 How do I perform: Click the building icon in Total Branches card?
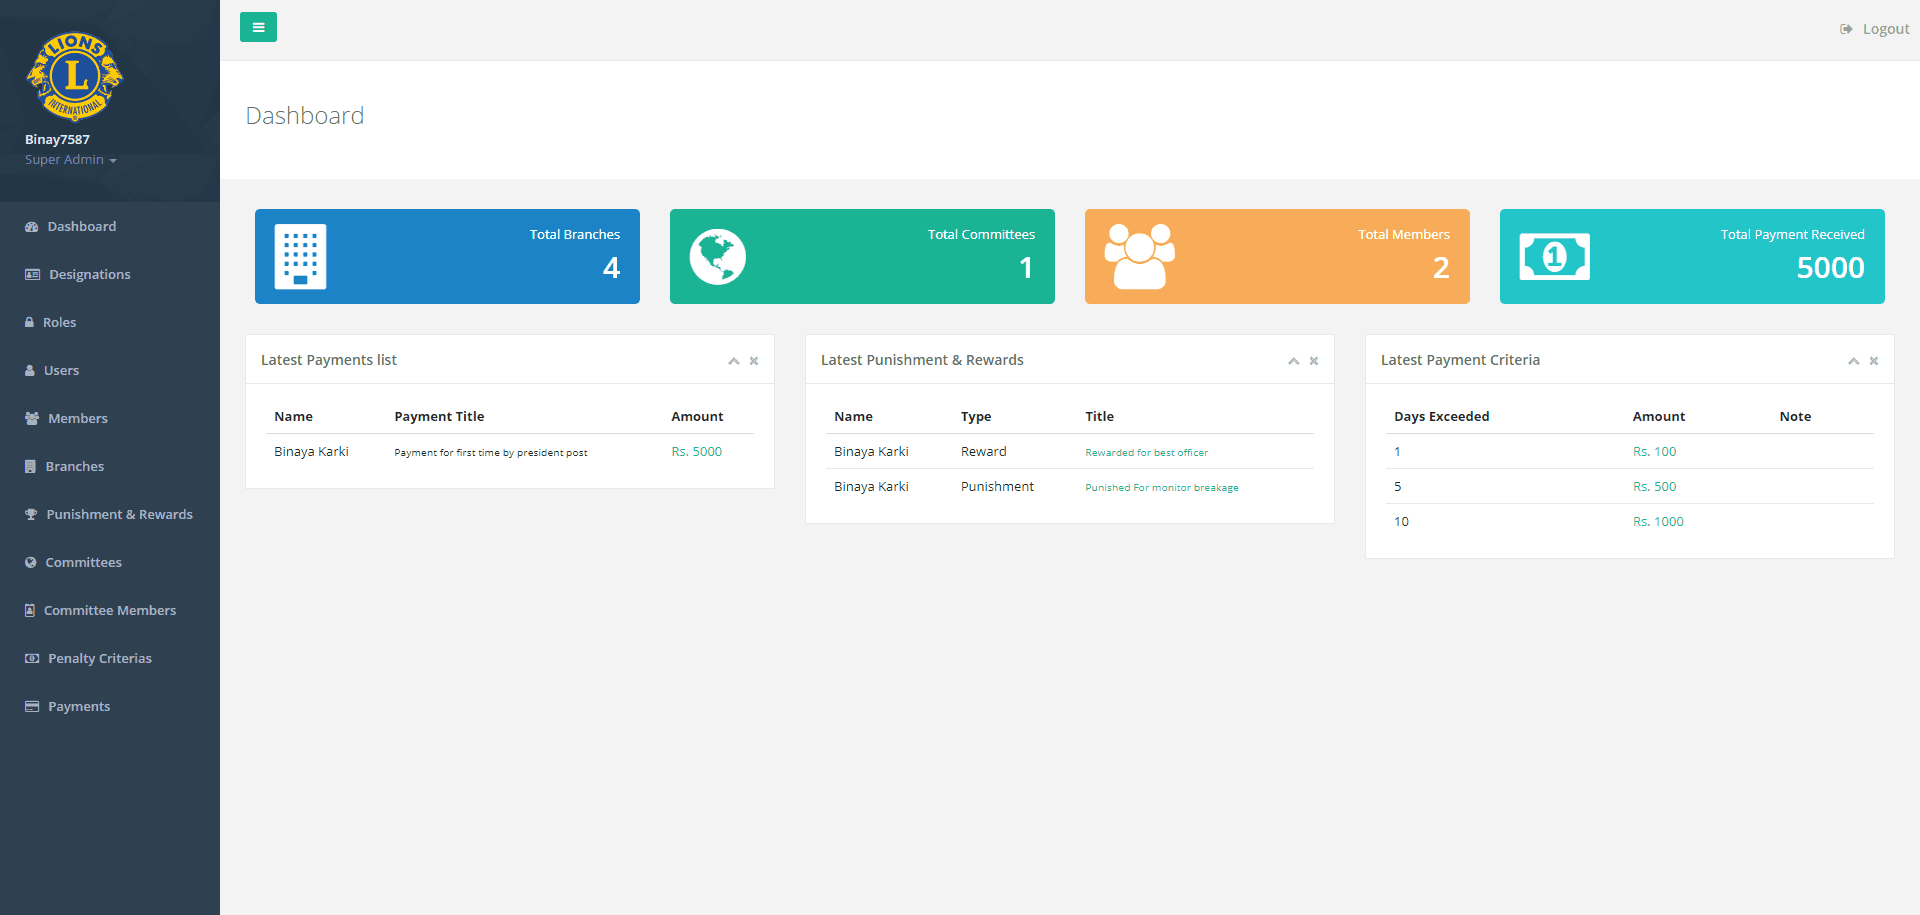300,256
